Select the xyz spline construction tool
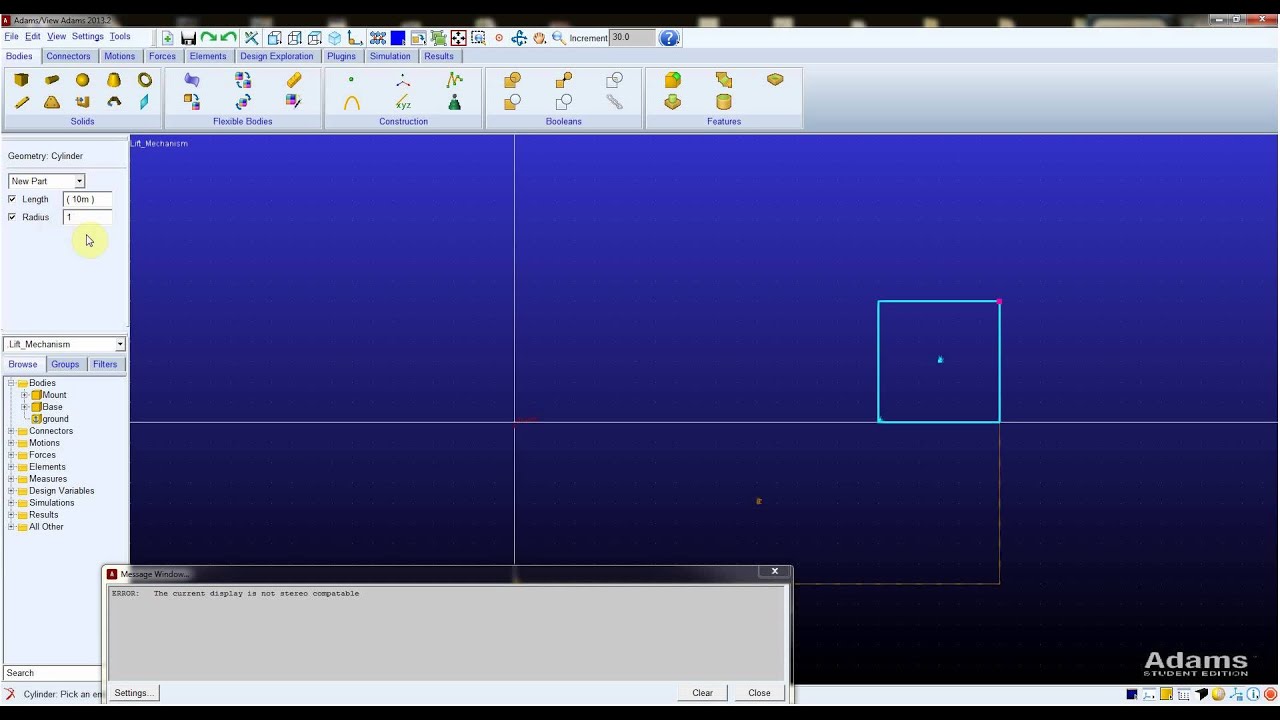1280x720 pixels. pyautogui.click(x=403, y=102)
